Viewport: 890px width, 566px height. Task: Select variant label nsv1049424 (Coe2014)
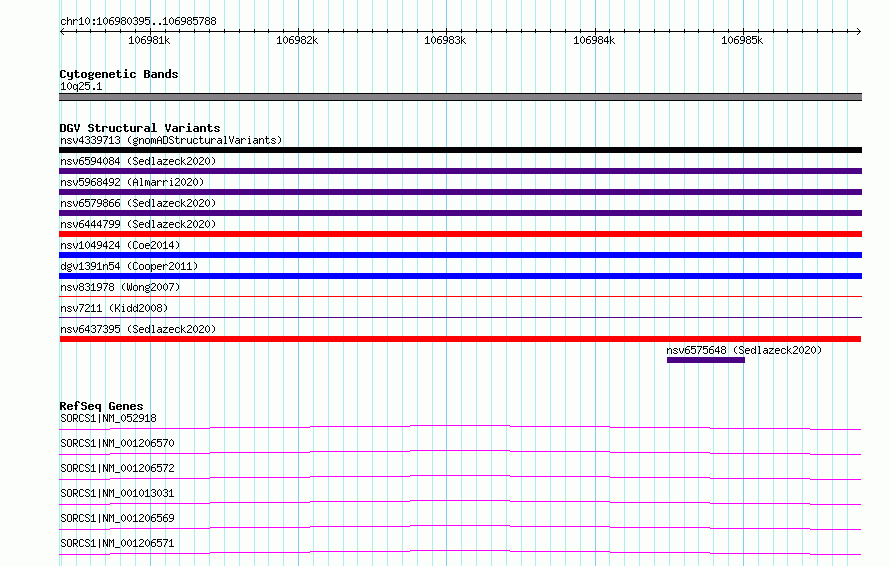coord(120,245)
